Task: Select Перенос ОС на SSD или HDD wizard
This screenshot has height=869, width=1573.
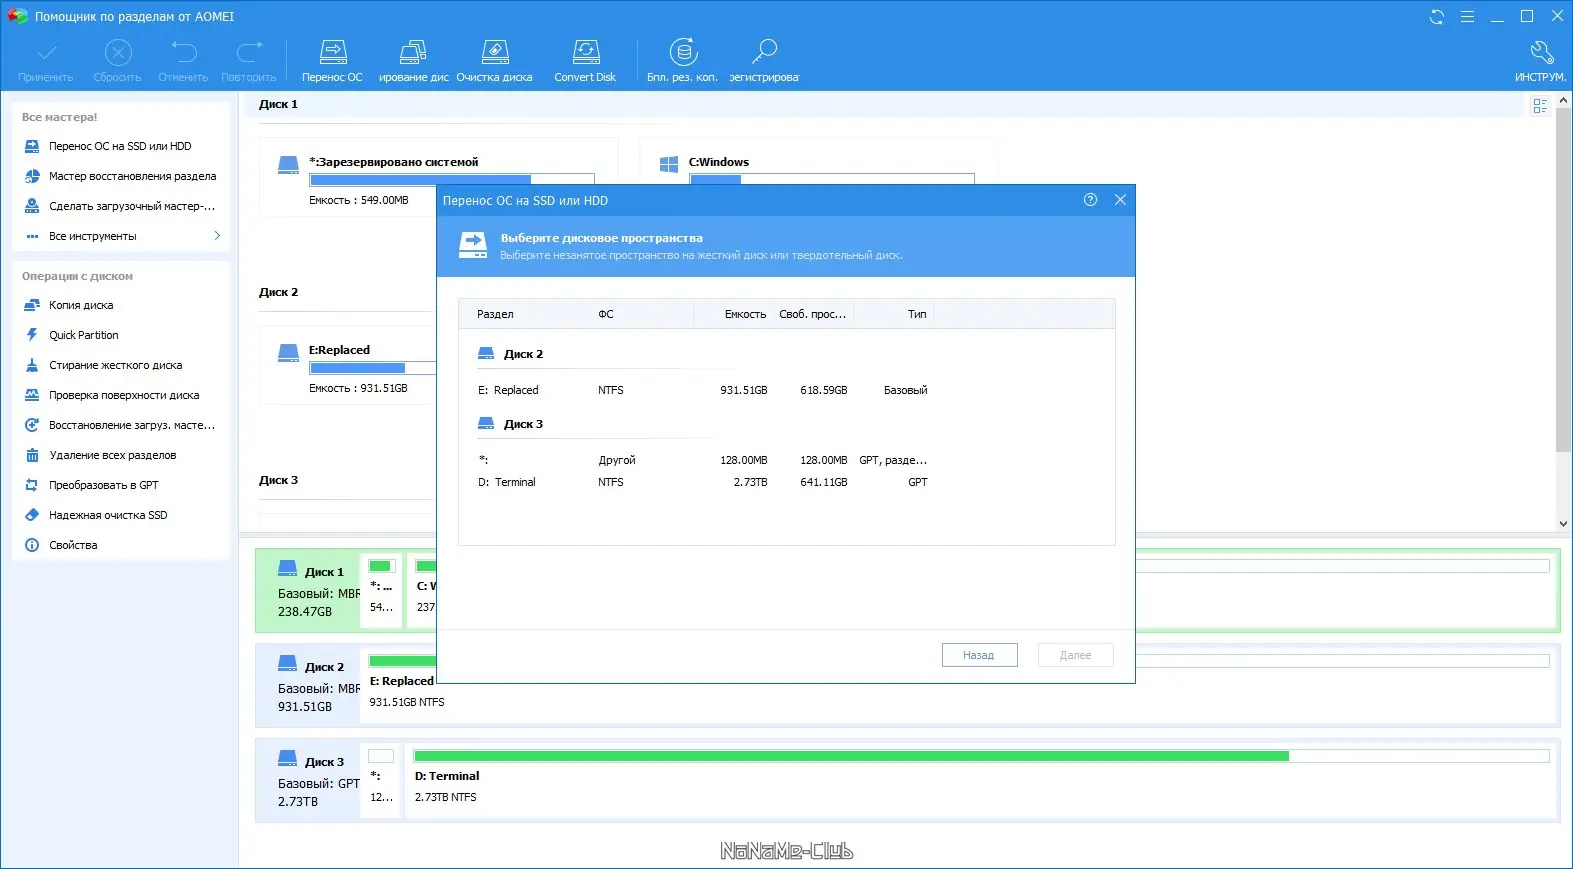Action: coord(120,146)
